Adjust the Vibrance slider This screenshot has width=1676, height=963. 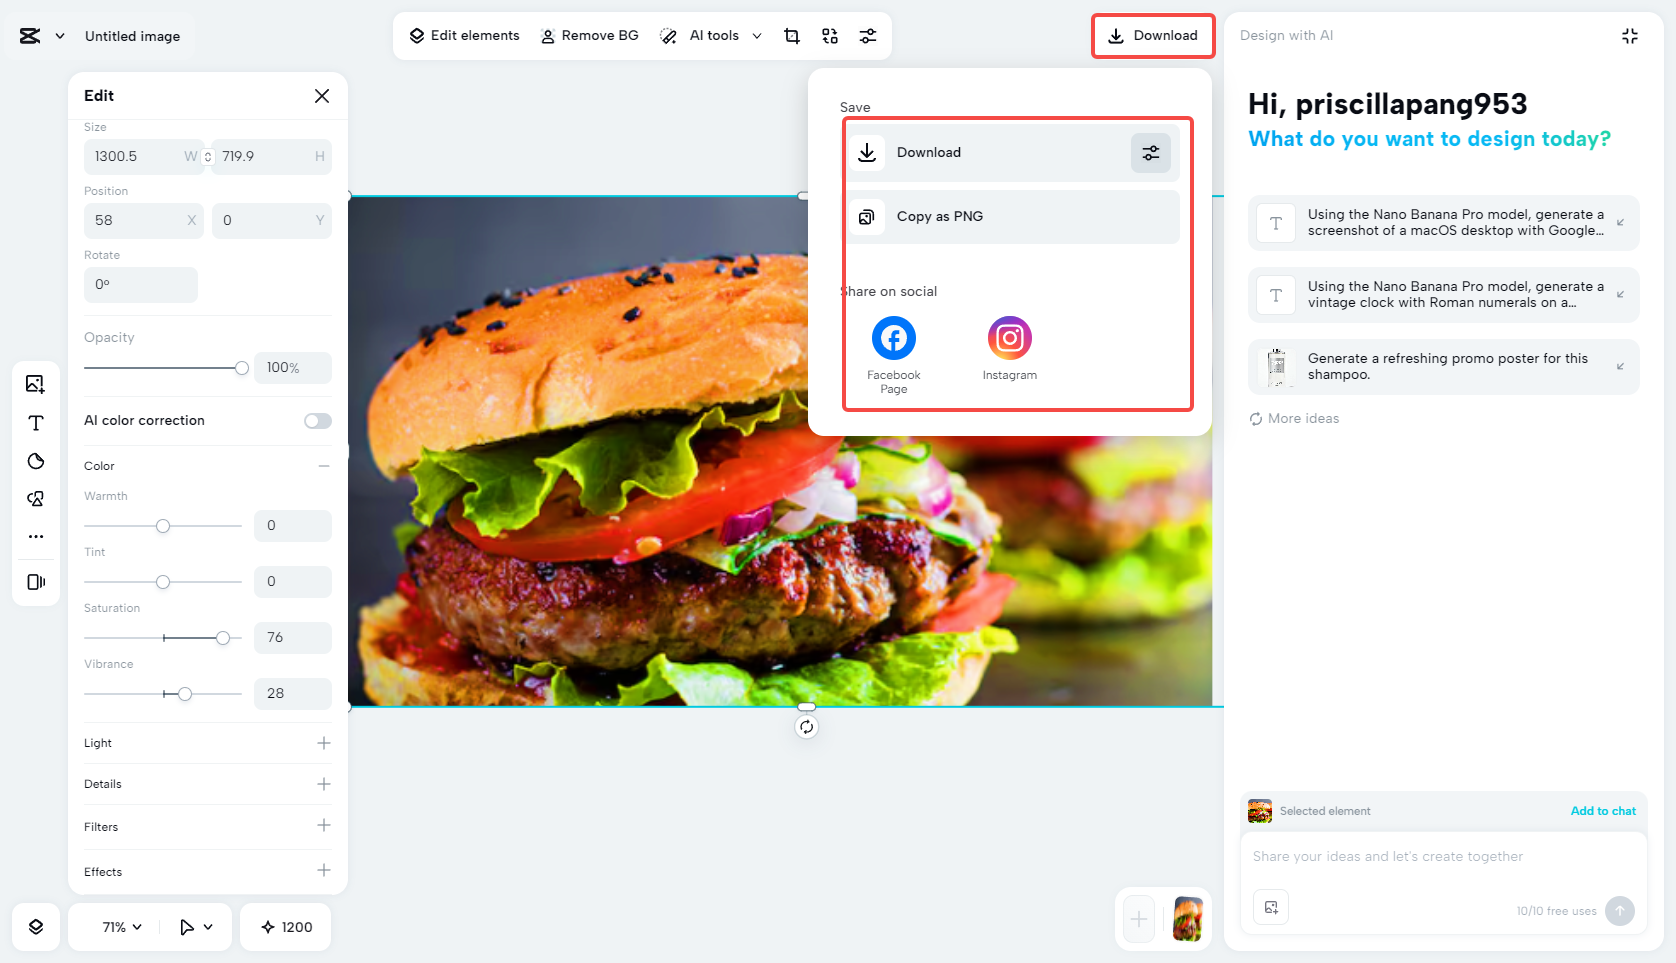coord(185,694)
